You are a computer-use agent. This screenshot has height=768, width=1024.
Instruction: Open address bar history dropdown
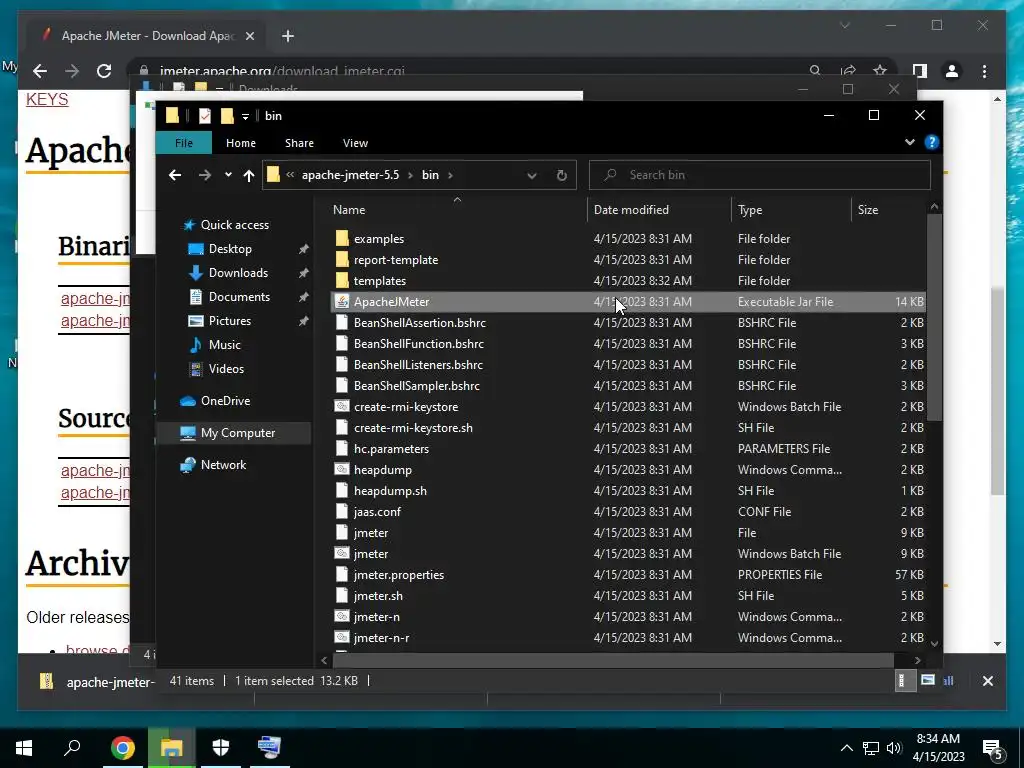[532, 175]
